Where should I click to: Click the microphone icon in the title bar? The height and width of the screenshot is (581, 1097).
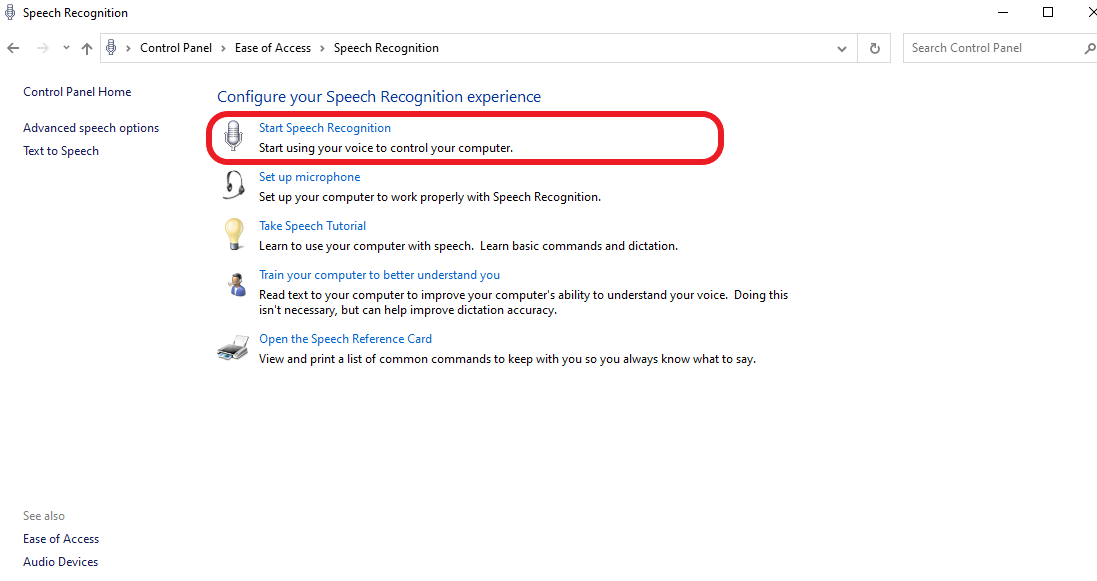point(10,12)
